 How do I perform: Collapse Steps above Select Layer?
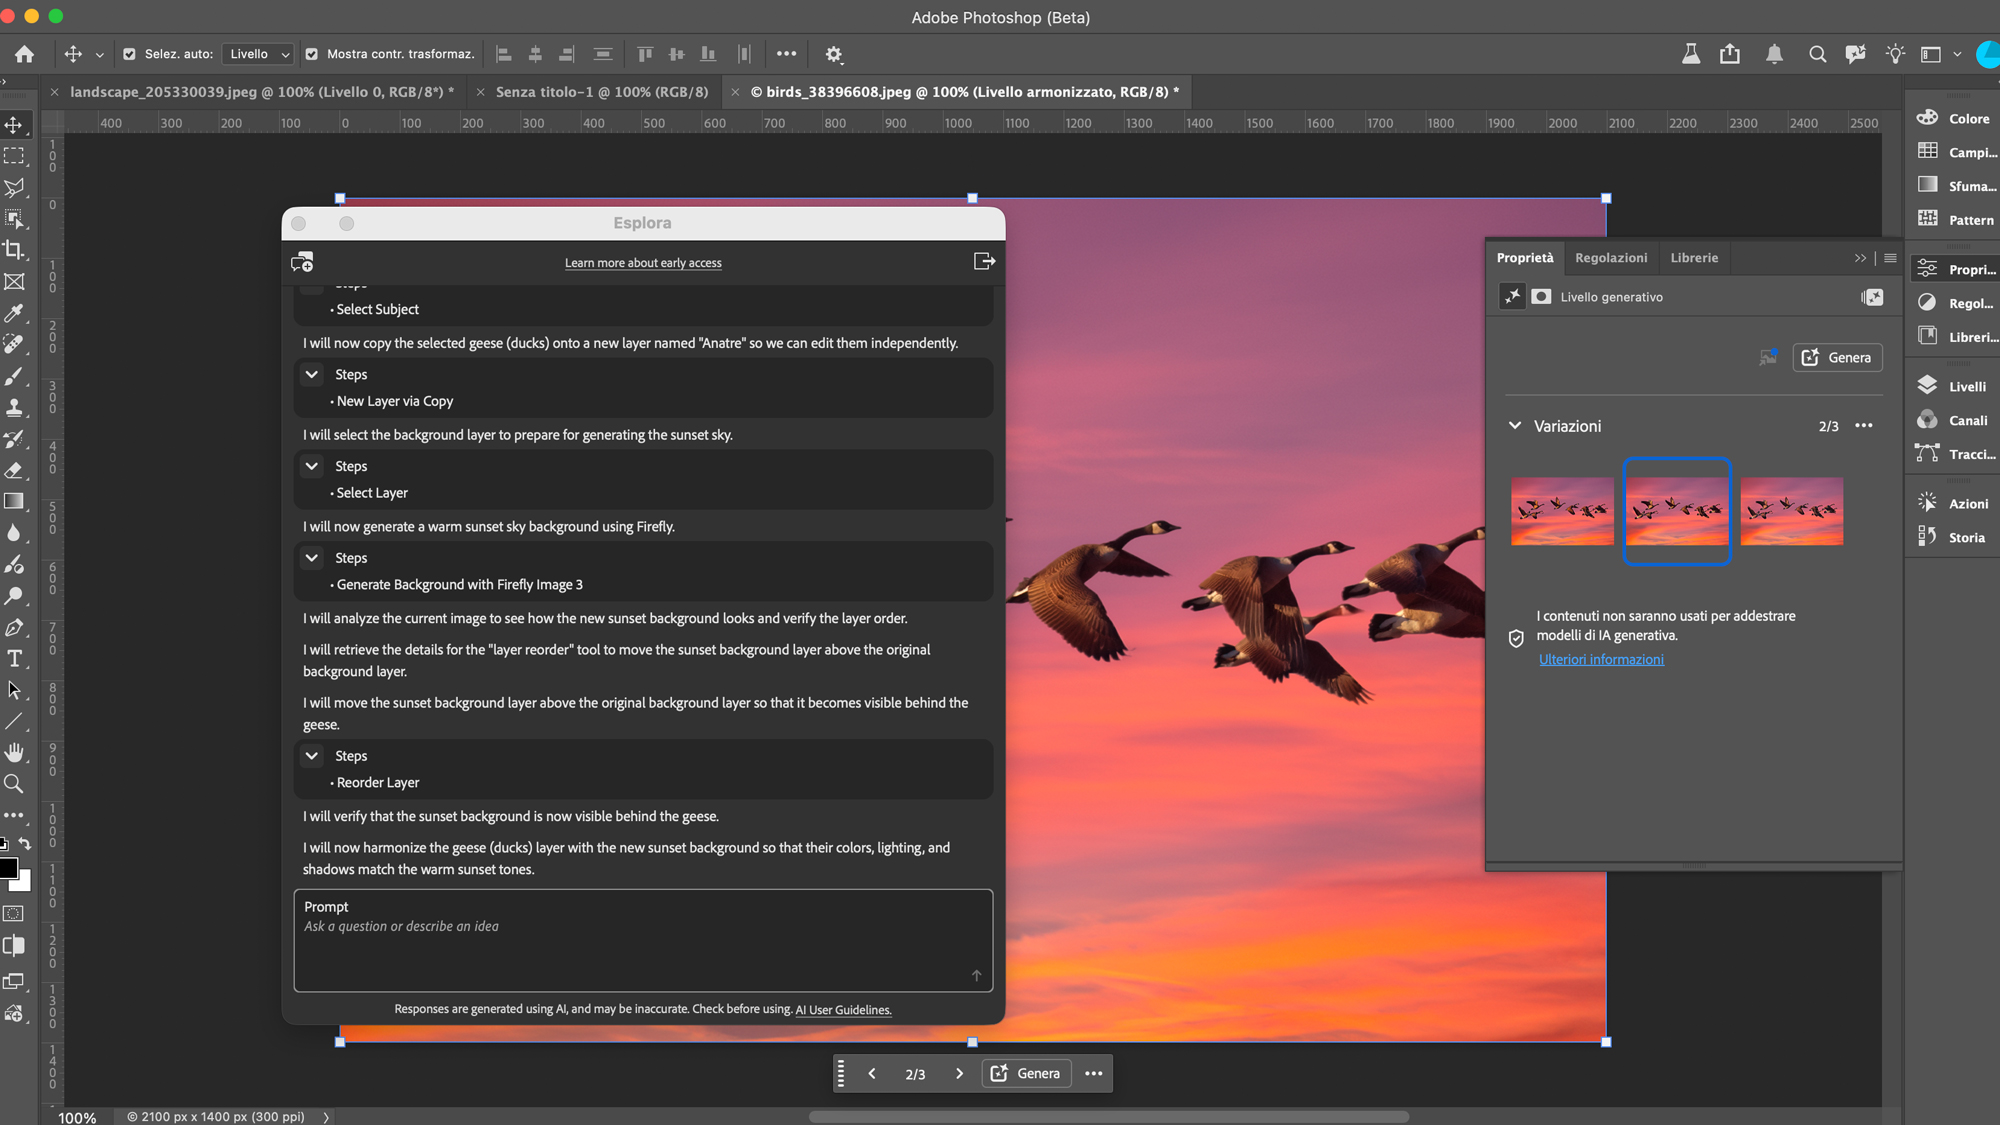[312, 466]
